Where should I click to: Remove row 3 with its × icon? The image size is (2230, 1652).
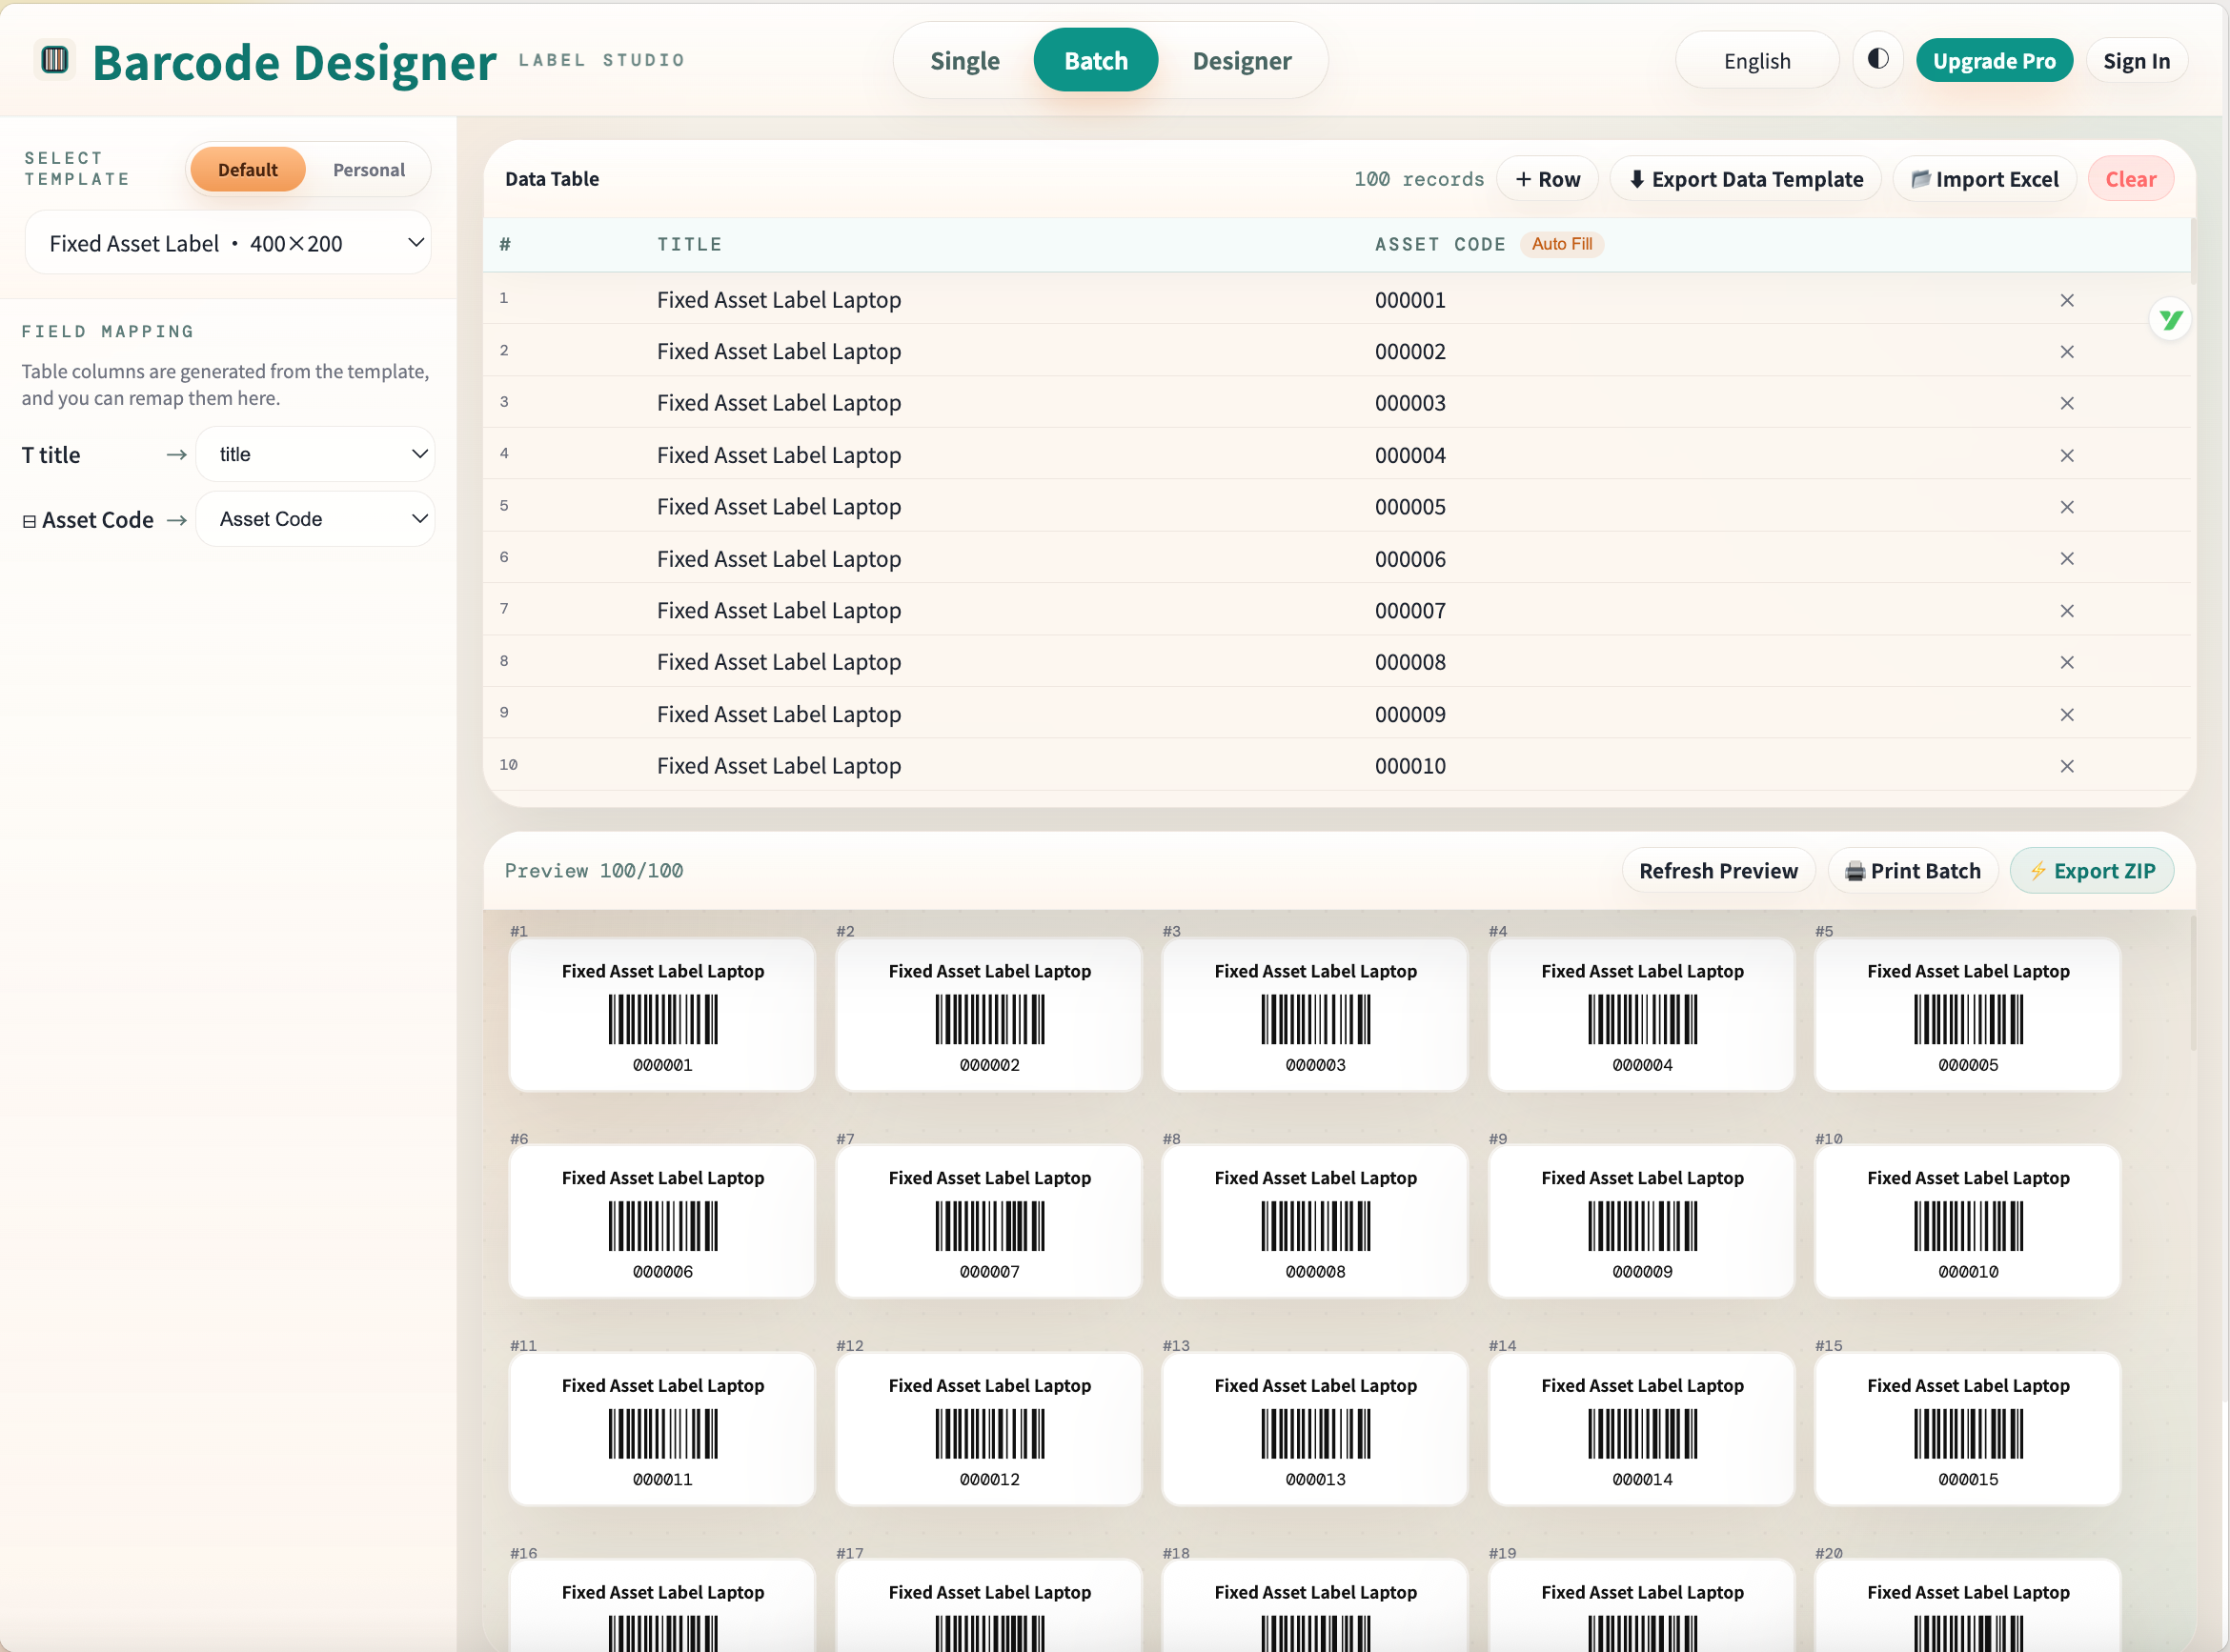pyautogui.click(x=2066, y=403)
